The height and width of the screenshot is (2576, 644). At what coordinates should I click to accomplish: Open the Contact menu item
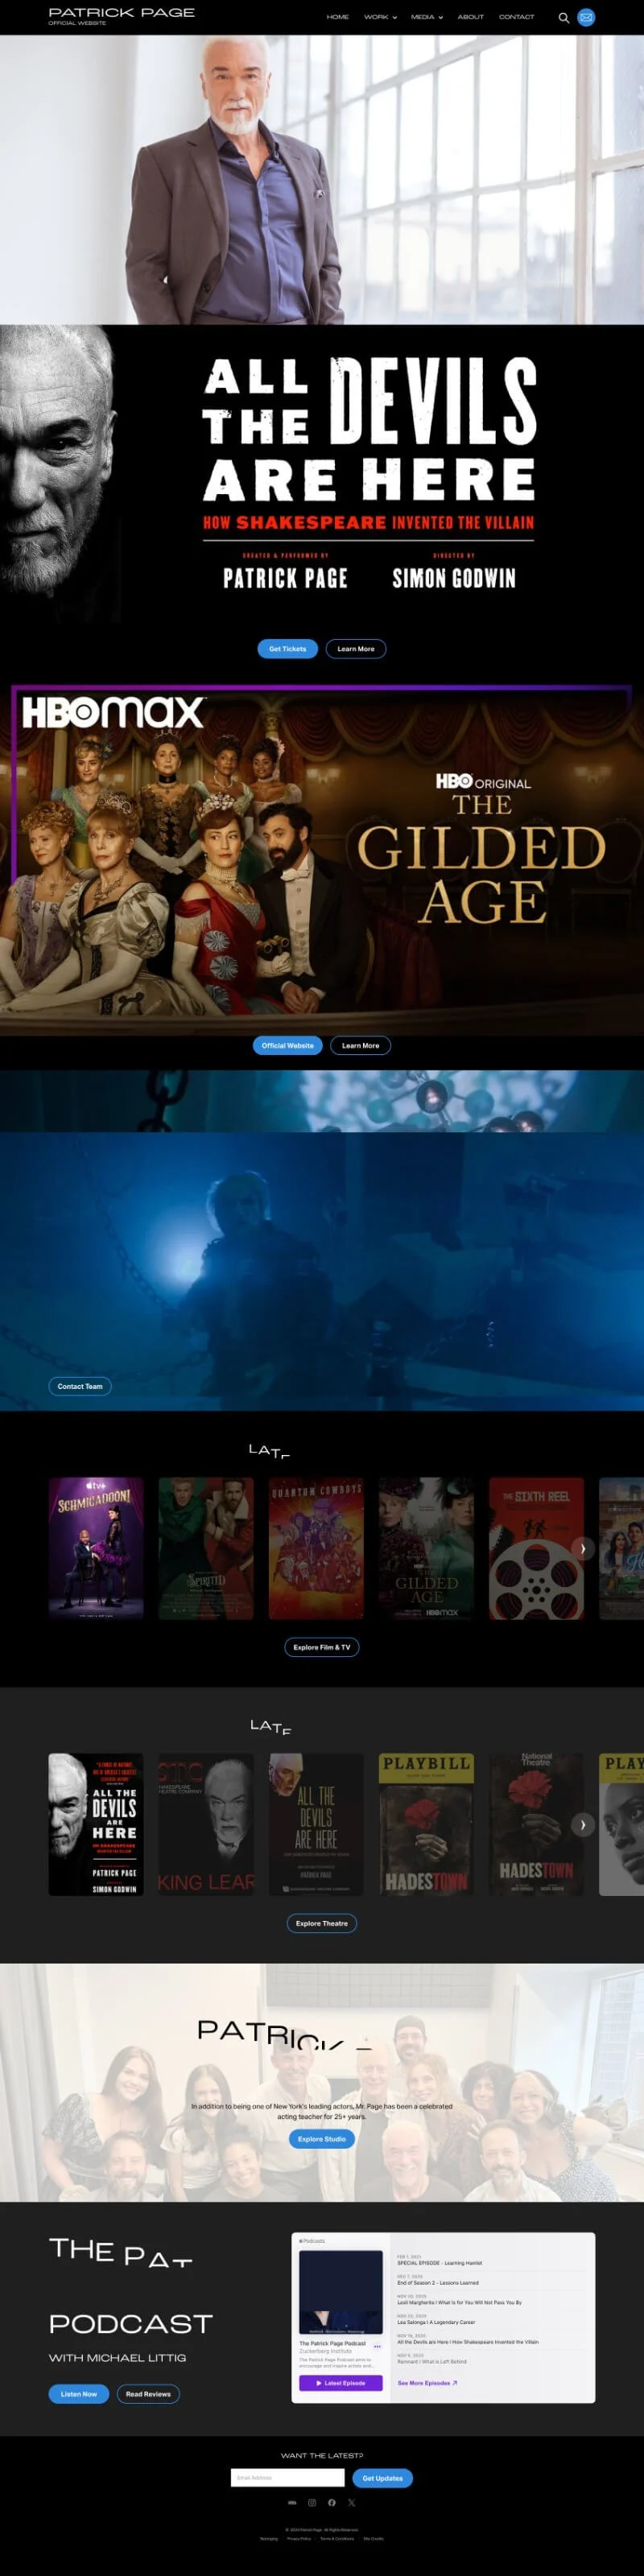[x=517, y=17]
